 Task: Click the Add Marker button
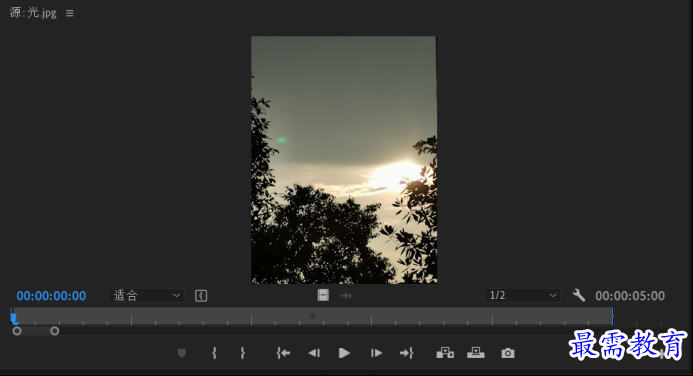182,353
